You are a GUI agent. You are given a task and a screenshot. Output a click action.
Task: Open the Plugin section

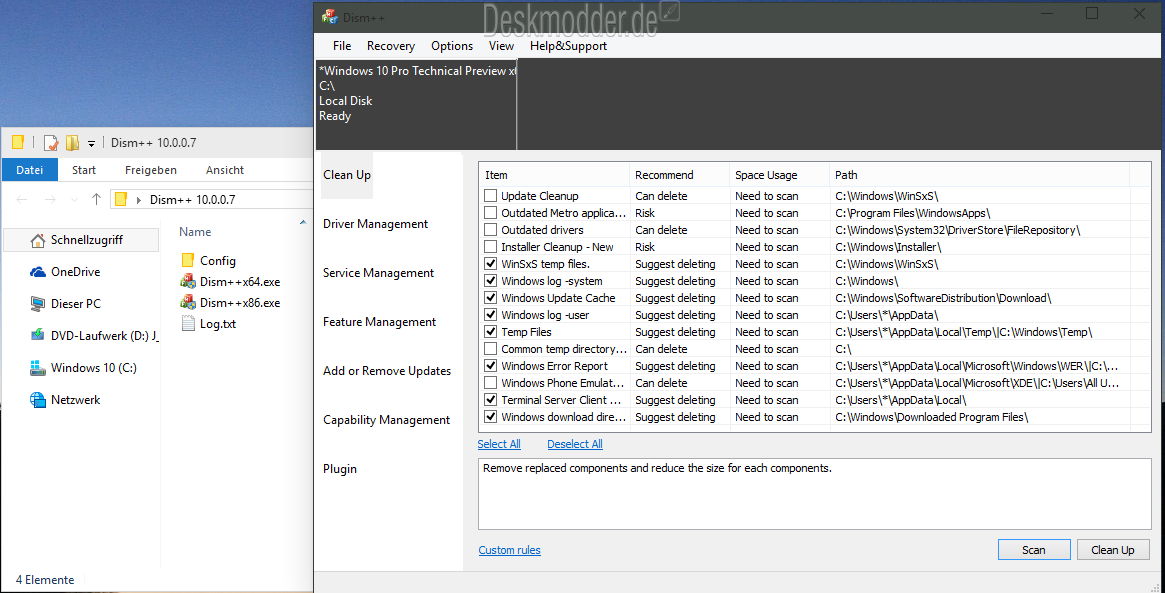point(340,470)
